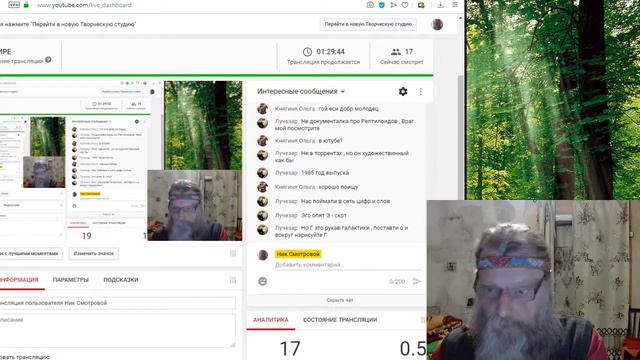Click the stream duration 01:29:44
Viewport: 640px width, 360px height.
[x=330, y=52]
